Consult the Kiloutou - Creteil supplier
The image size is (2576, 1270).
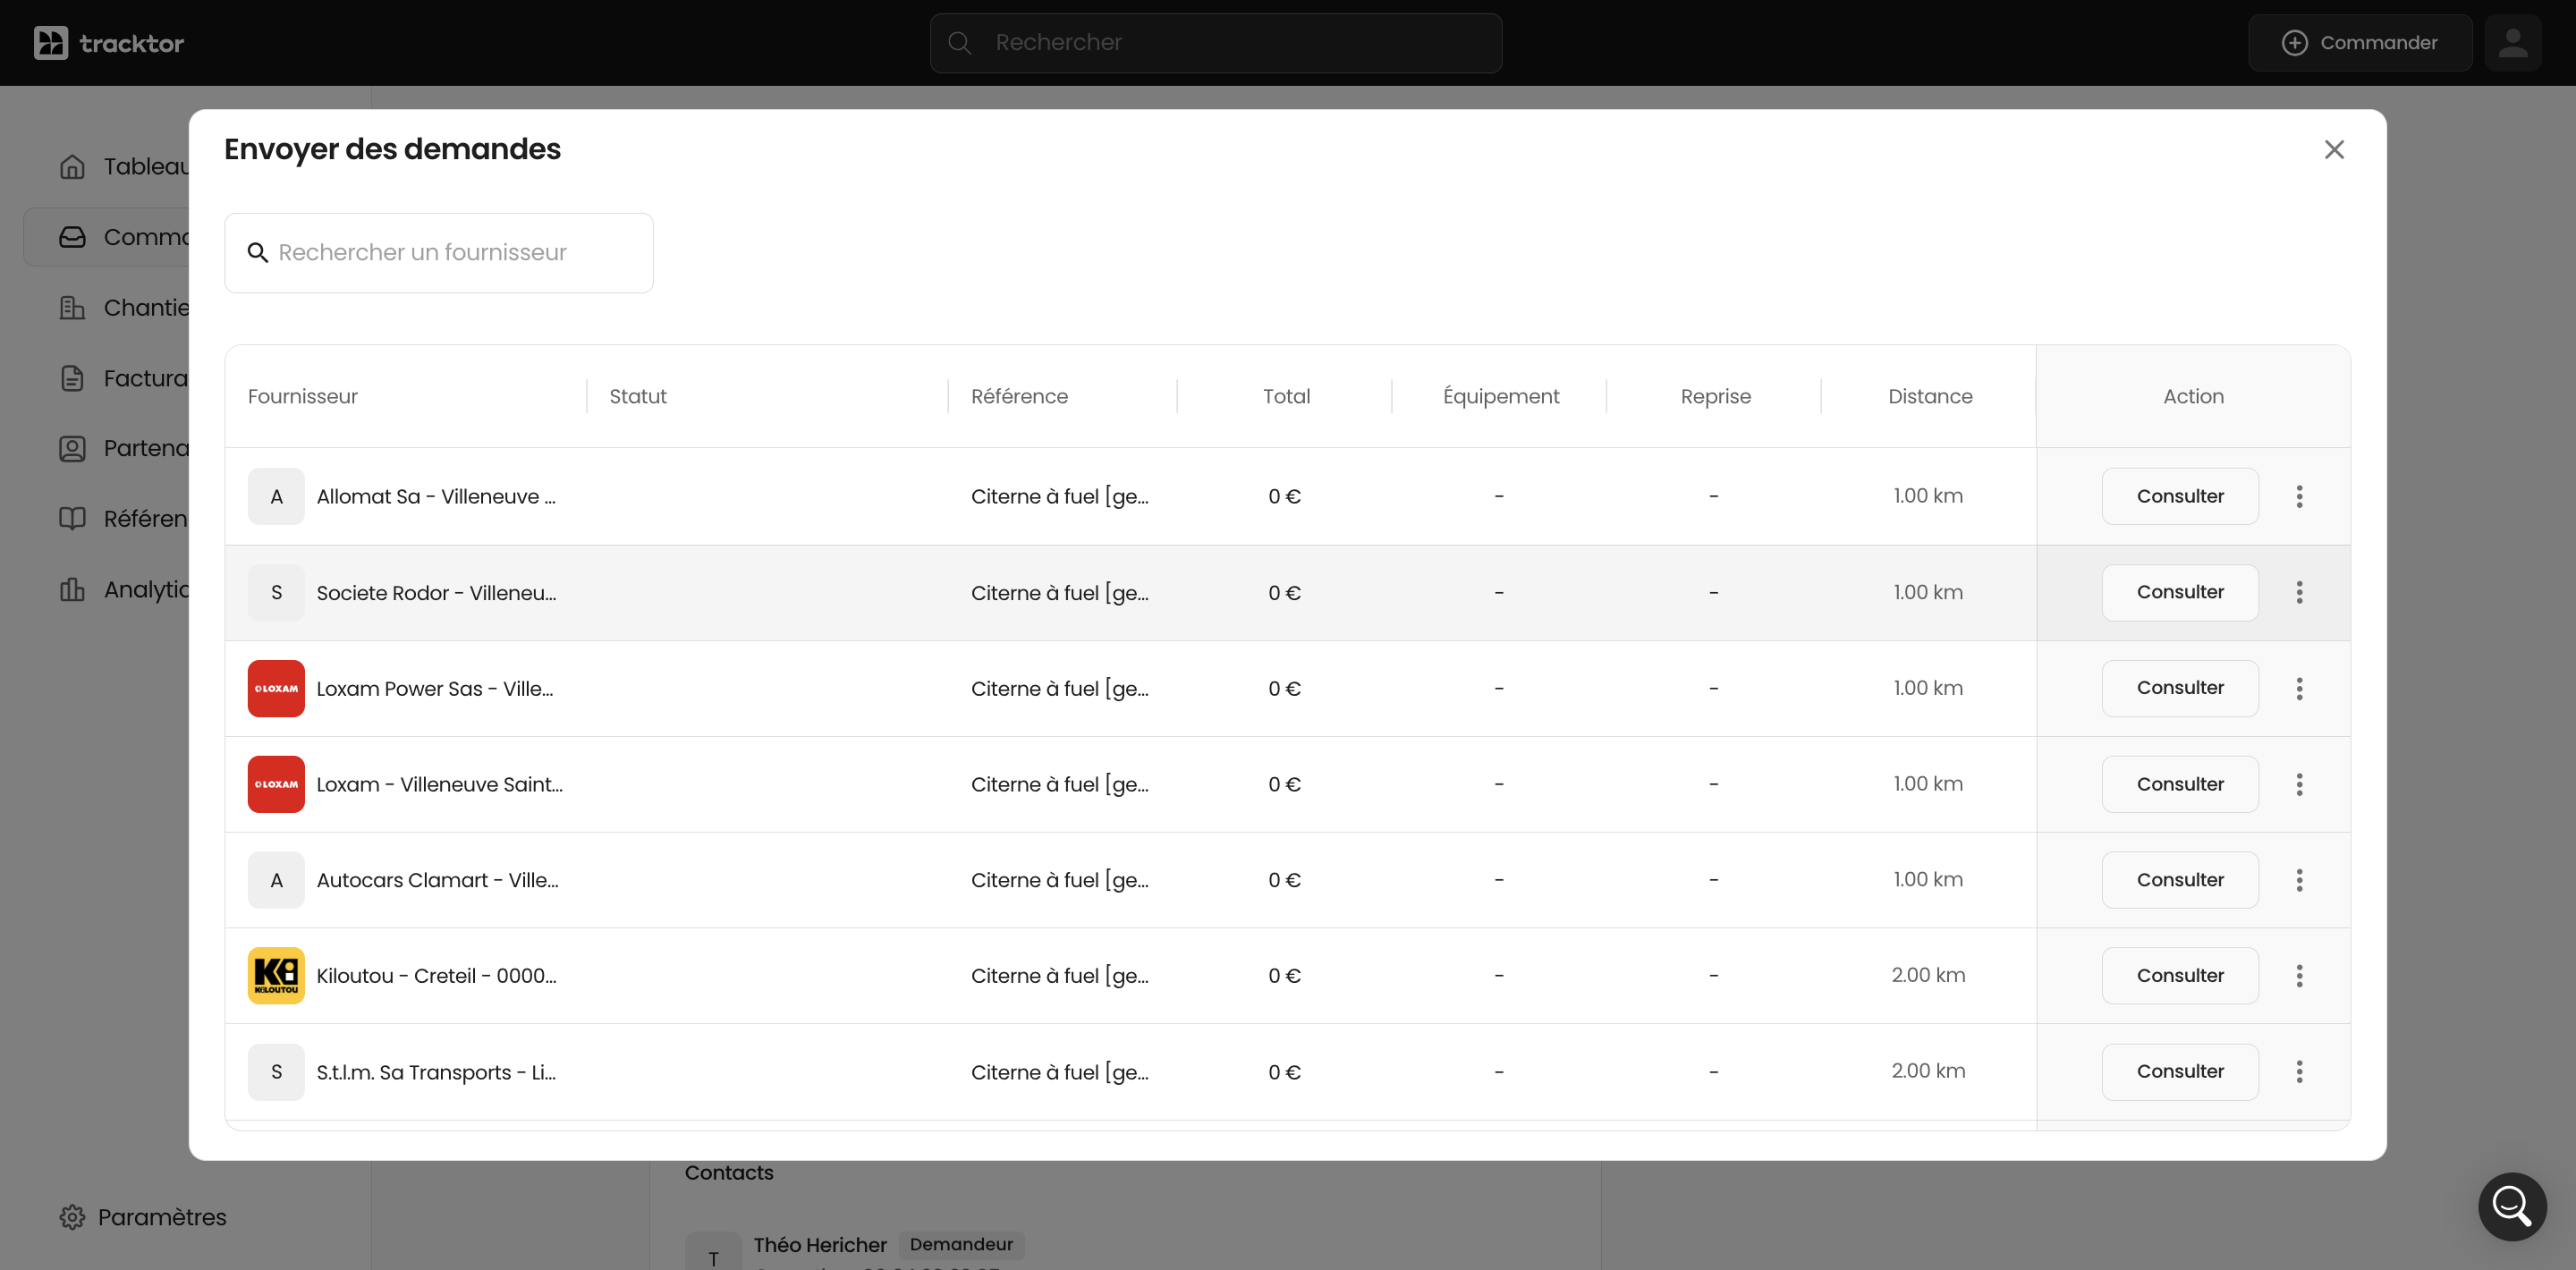coord(2180,975)
